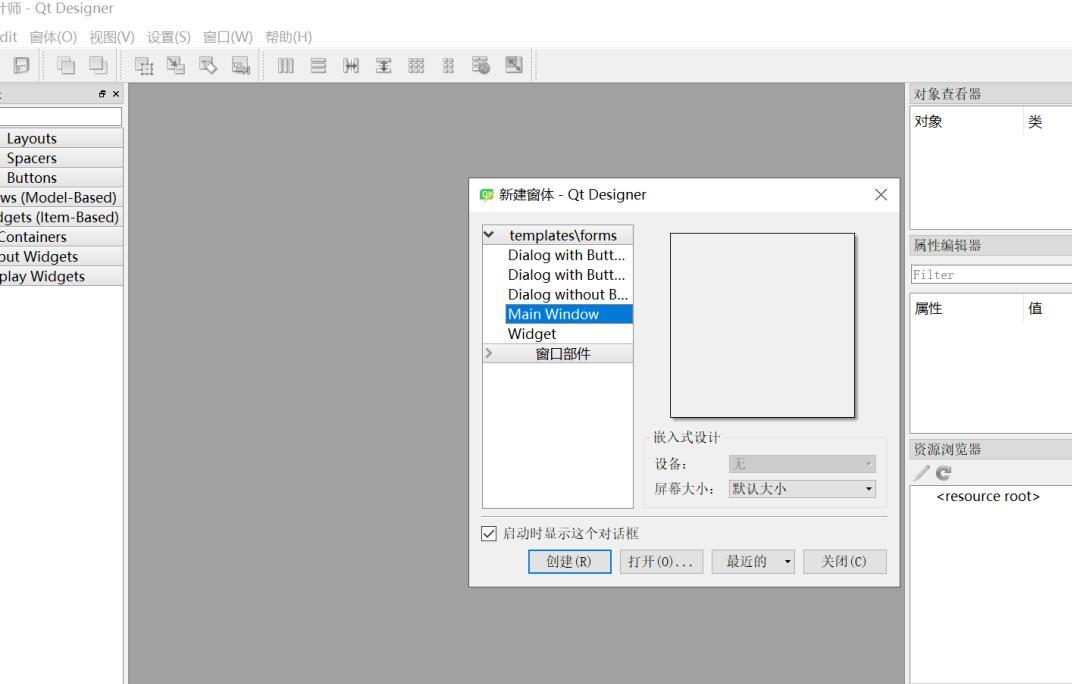Collapse the templates\forms tree group
1072x684 pixels.
[x=489, y=235]
